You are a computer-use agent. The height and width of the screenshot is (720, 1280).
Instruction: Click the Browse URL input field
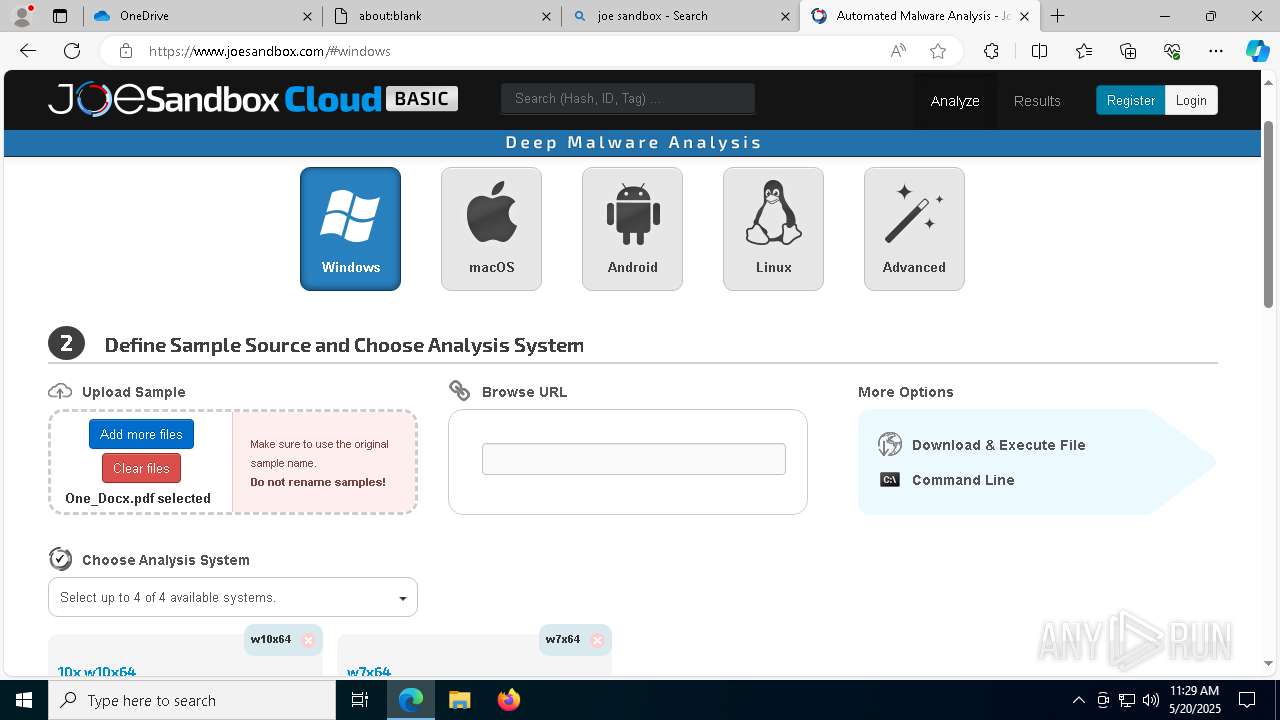click(634, 459)
